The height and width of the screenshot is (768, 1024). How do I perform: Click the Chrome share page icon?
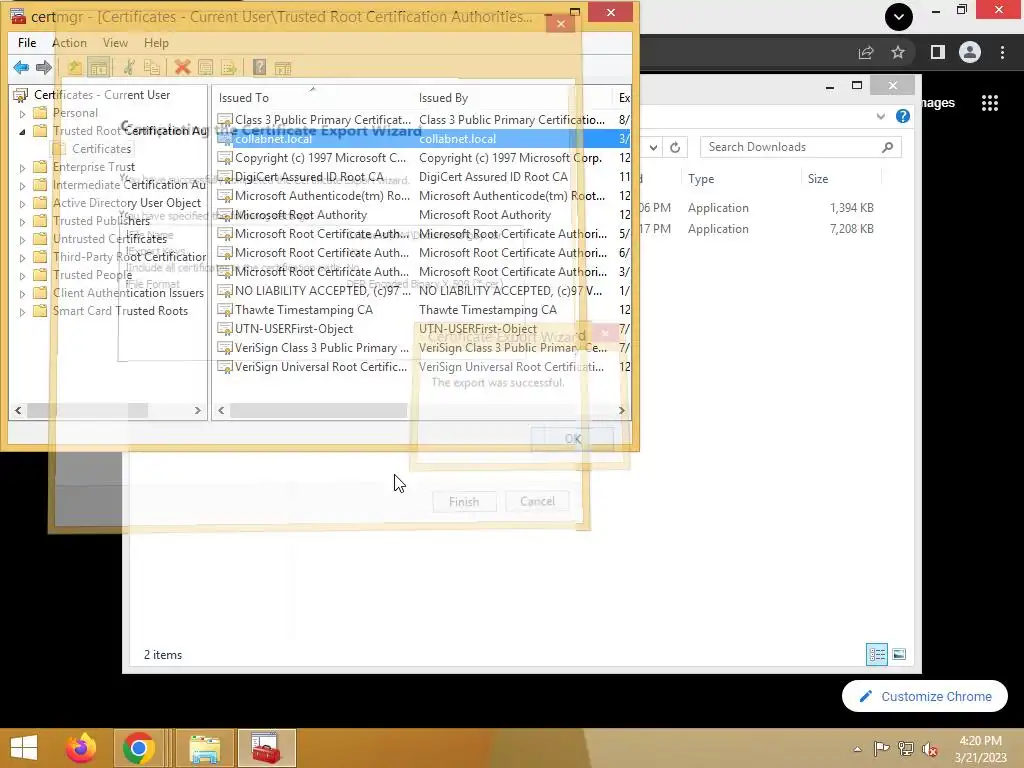tap(866, 52)
